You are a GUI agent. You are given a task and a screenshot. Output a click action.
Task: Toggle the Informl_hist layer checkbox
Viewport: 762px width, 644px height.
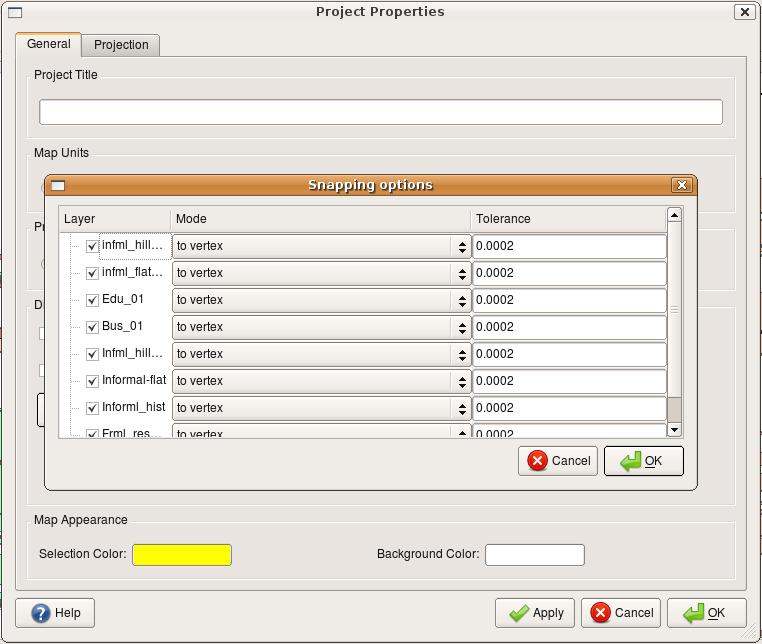pyautogui.click(x=92, y=408)
